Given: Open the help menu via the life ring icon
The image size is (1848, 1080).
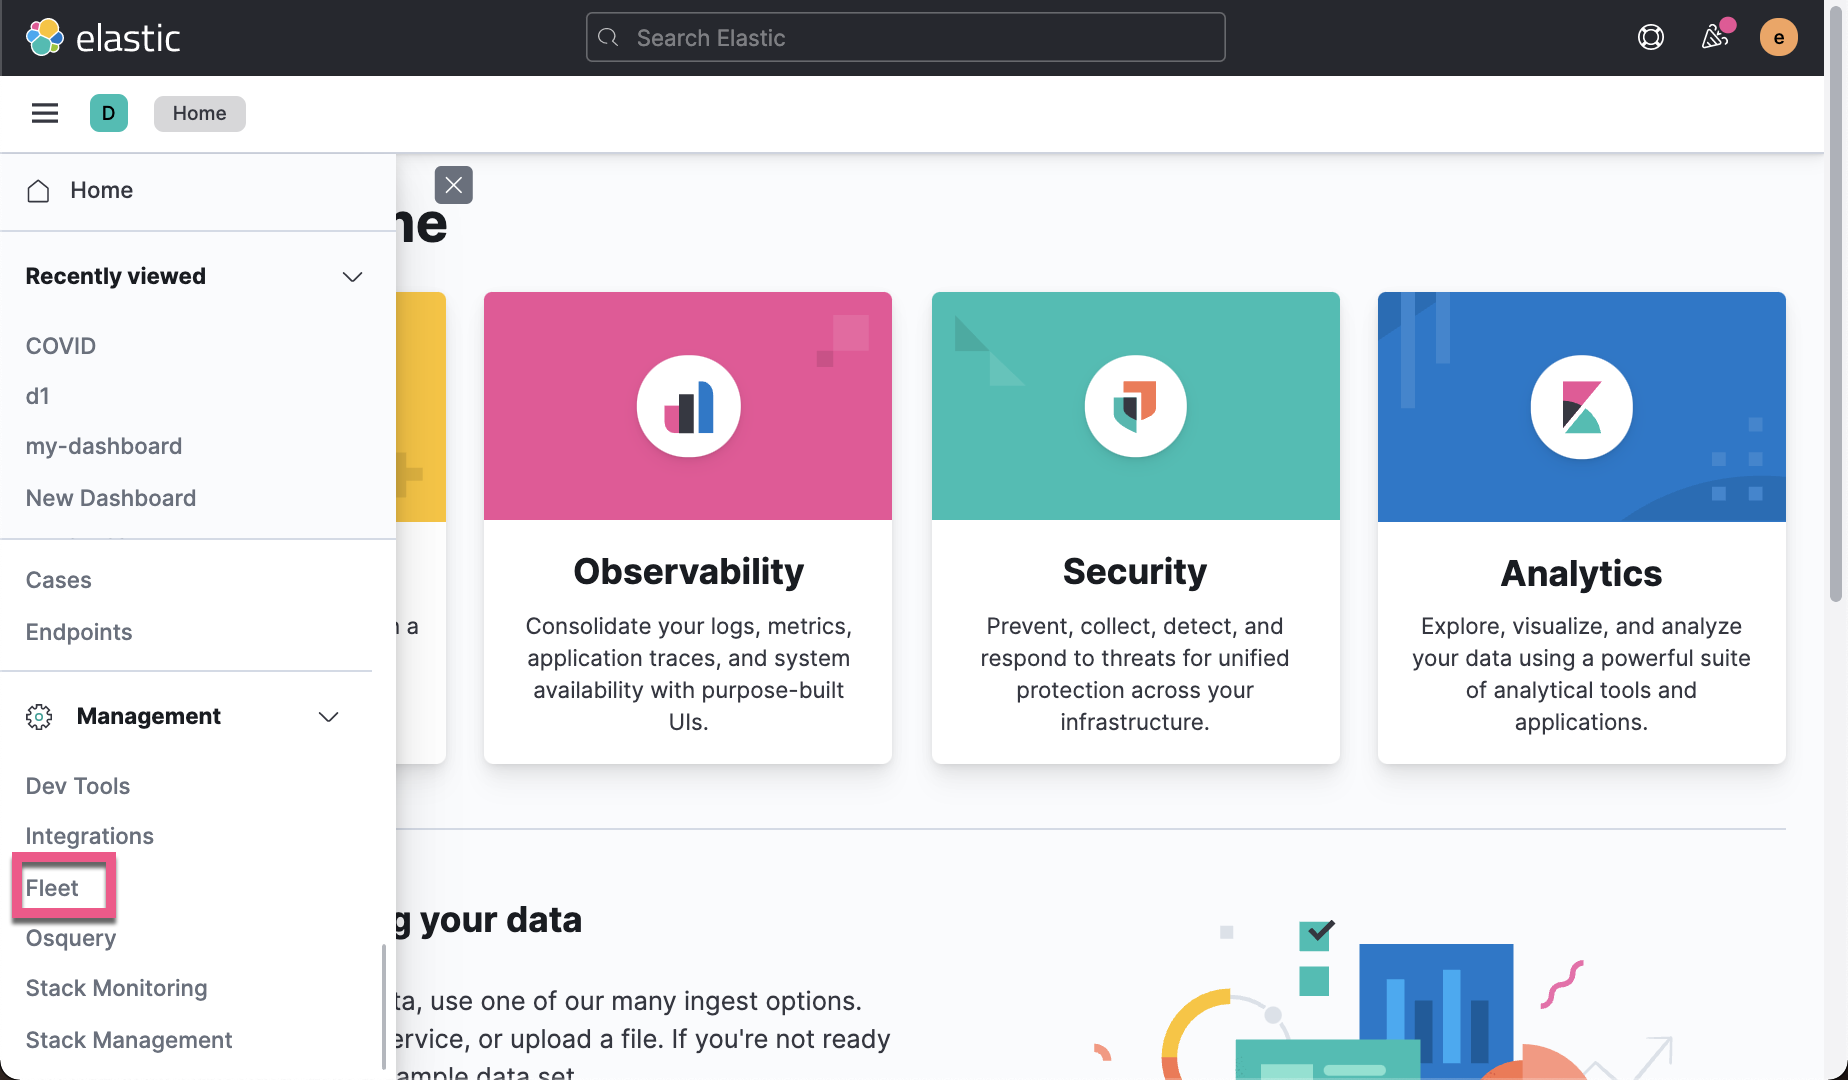Looking at the screenshot, I should [x=1649, y=37].
